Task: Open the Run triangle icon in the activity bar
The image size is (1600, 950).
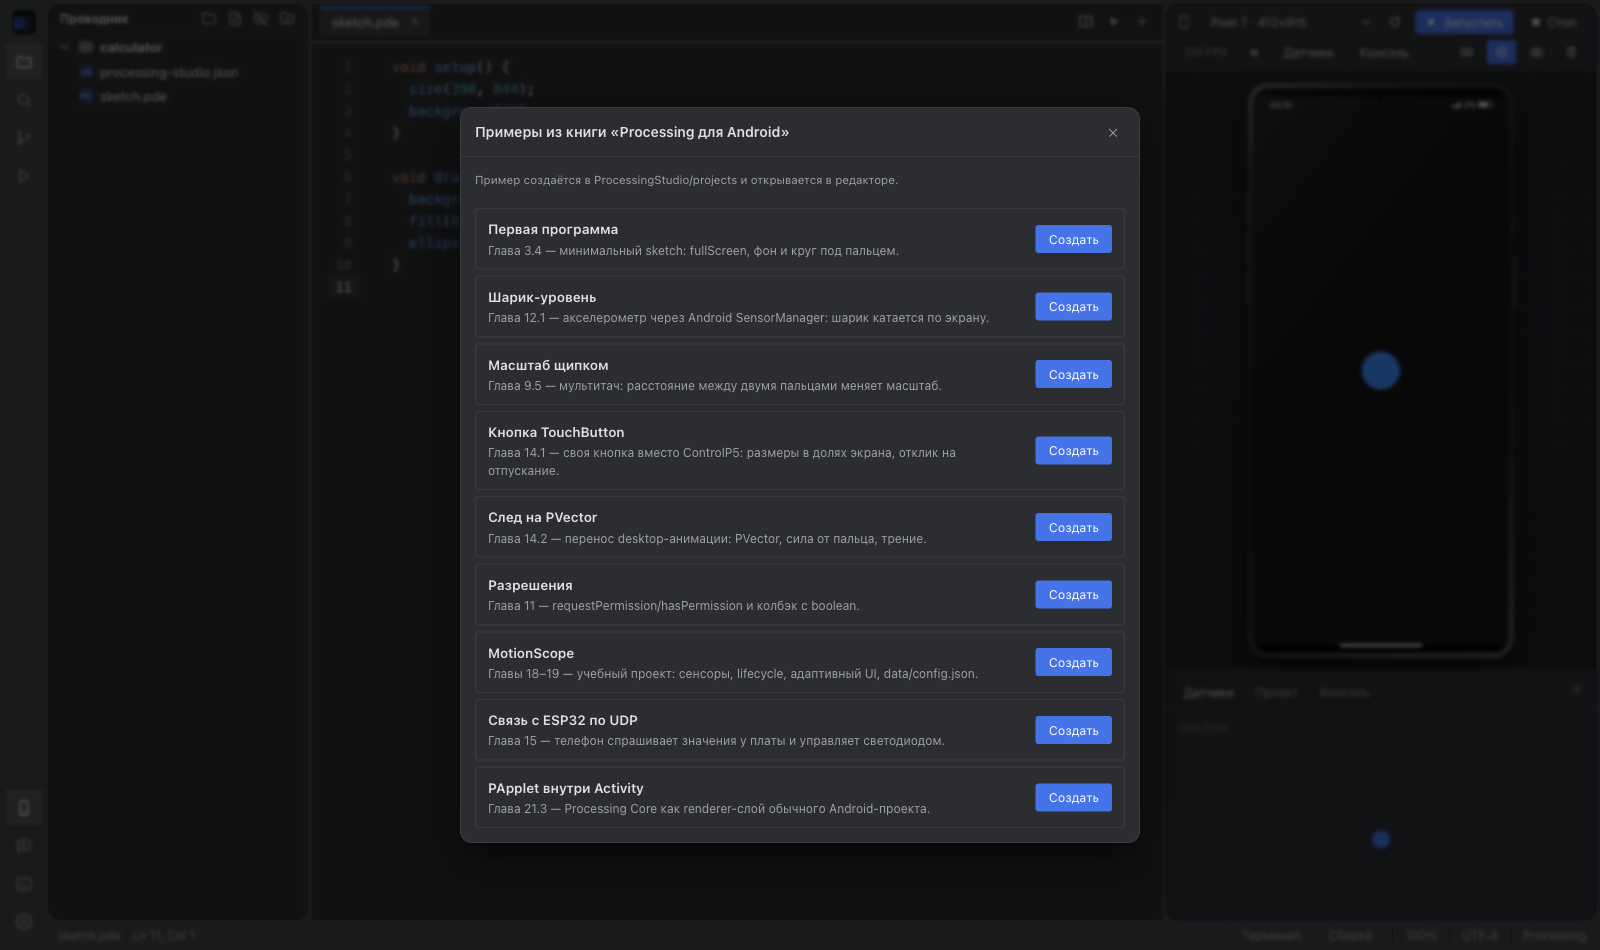Action: point(24,176)
